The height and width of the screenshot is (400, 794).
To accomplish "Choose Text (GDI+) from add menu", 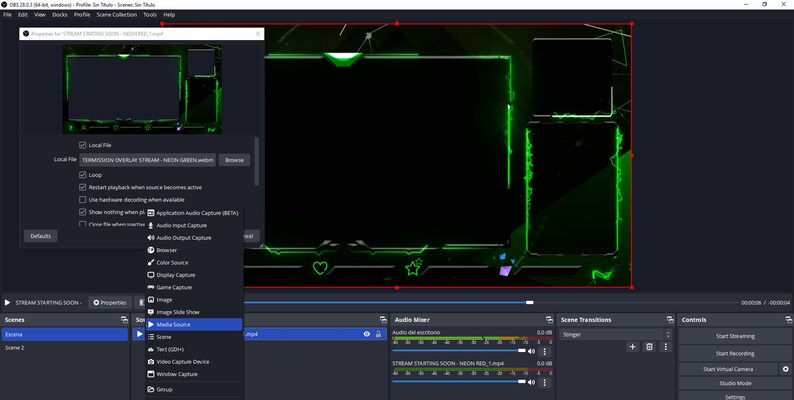I will [194, 349].
